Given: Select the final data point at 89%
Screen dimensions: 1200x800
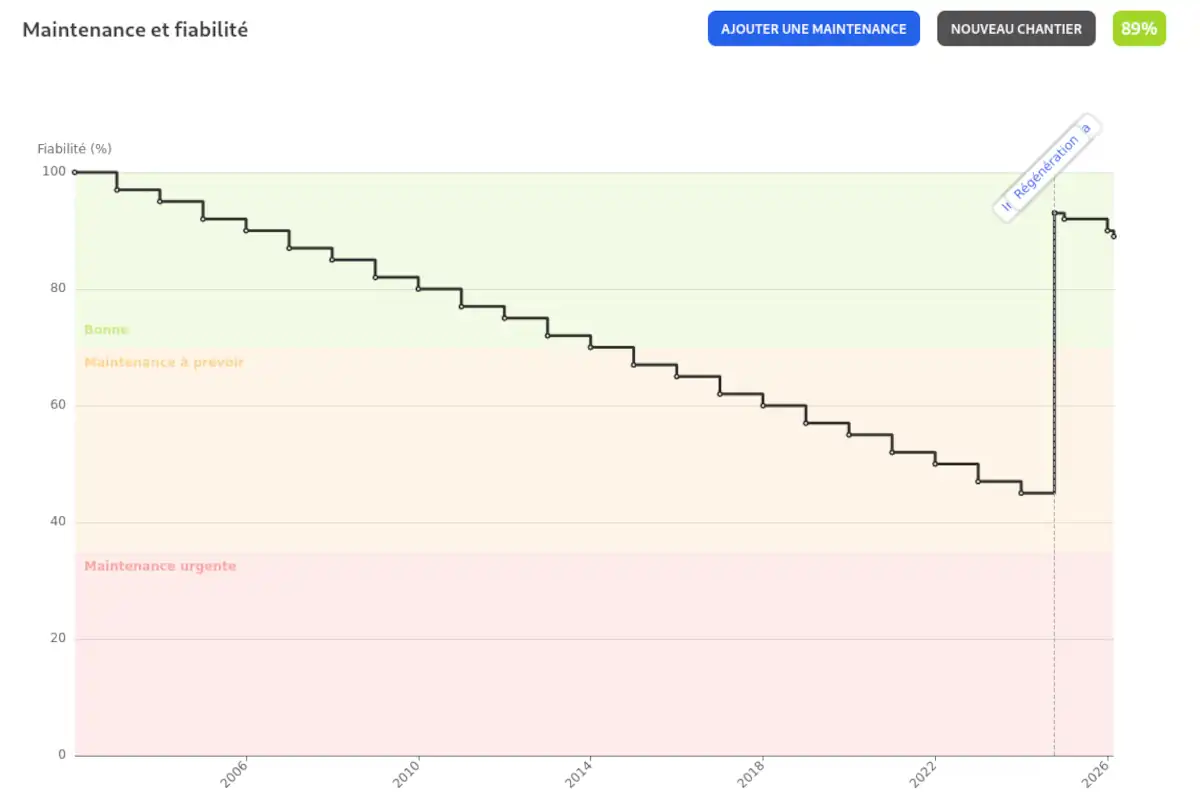Looking at the screenshot, I should tap(1114, 236).
